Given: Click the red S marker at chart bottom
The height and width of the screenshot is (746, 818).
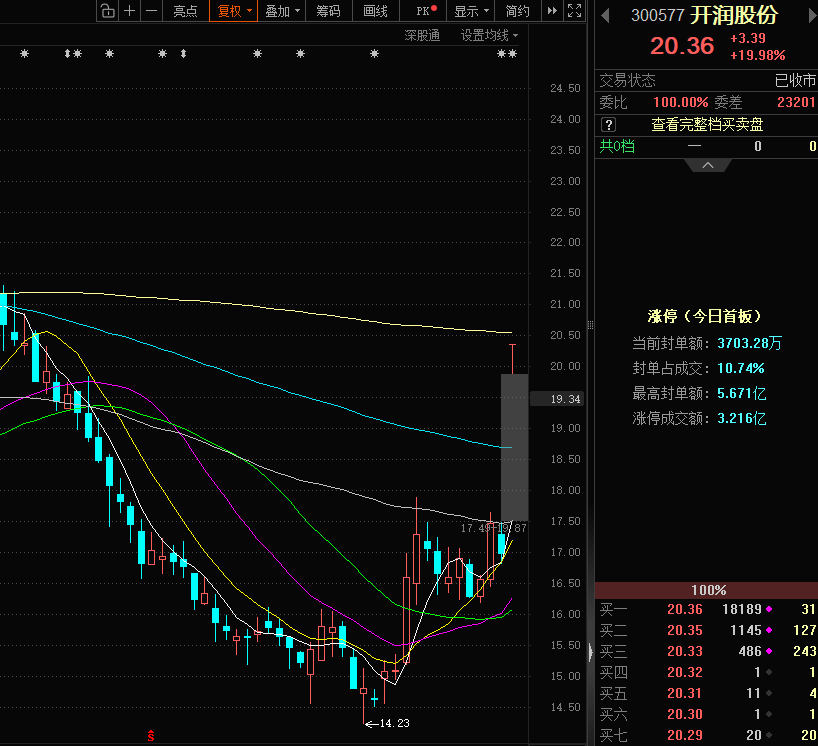Looking at the screenshot, I should [151, 736].
